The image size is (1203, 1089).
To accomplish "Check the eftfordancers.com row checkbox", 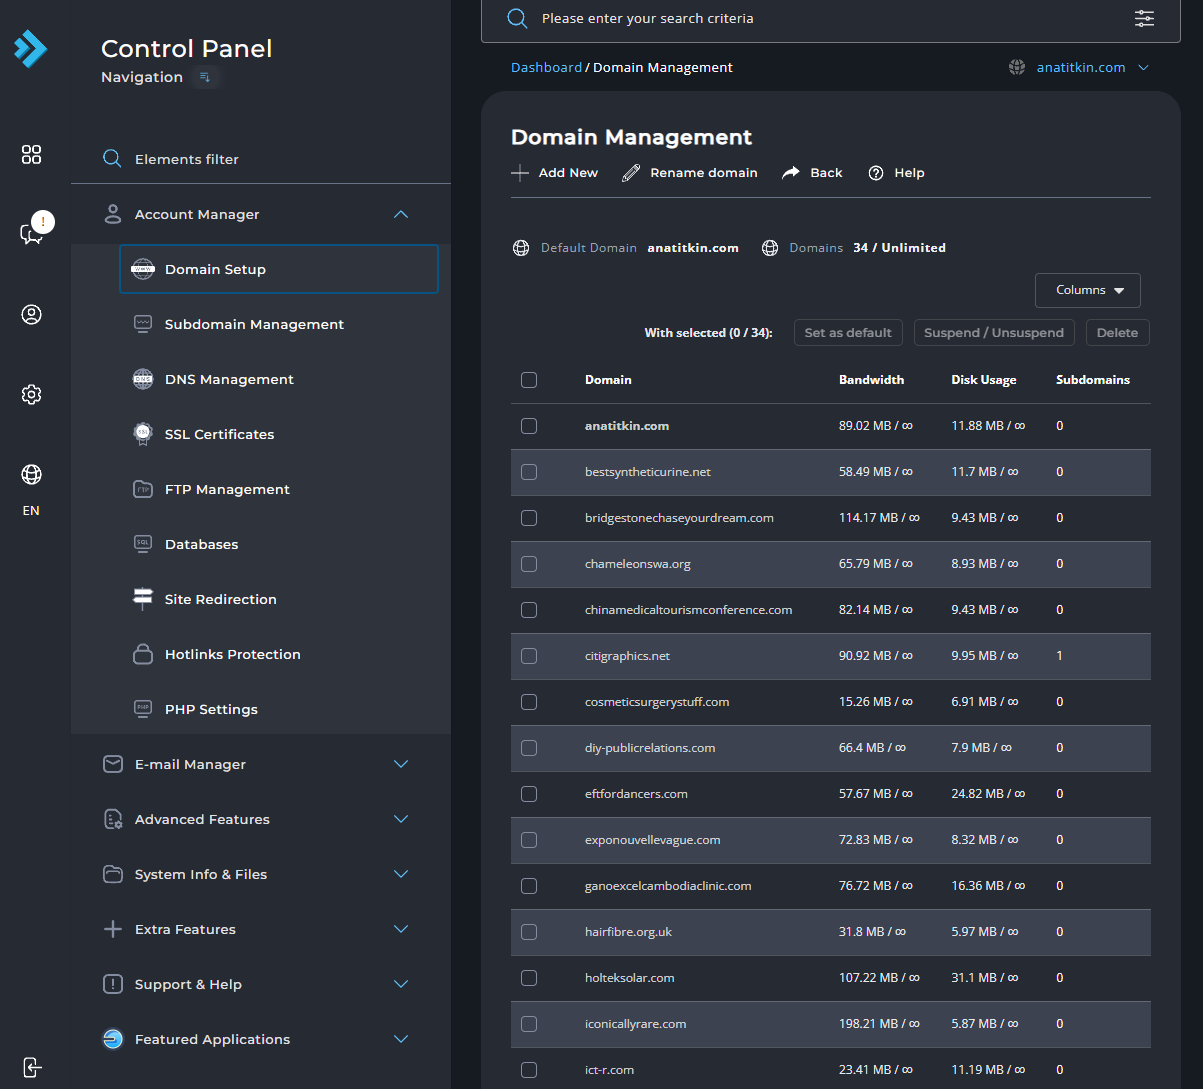I will [x=529, y=794].
